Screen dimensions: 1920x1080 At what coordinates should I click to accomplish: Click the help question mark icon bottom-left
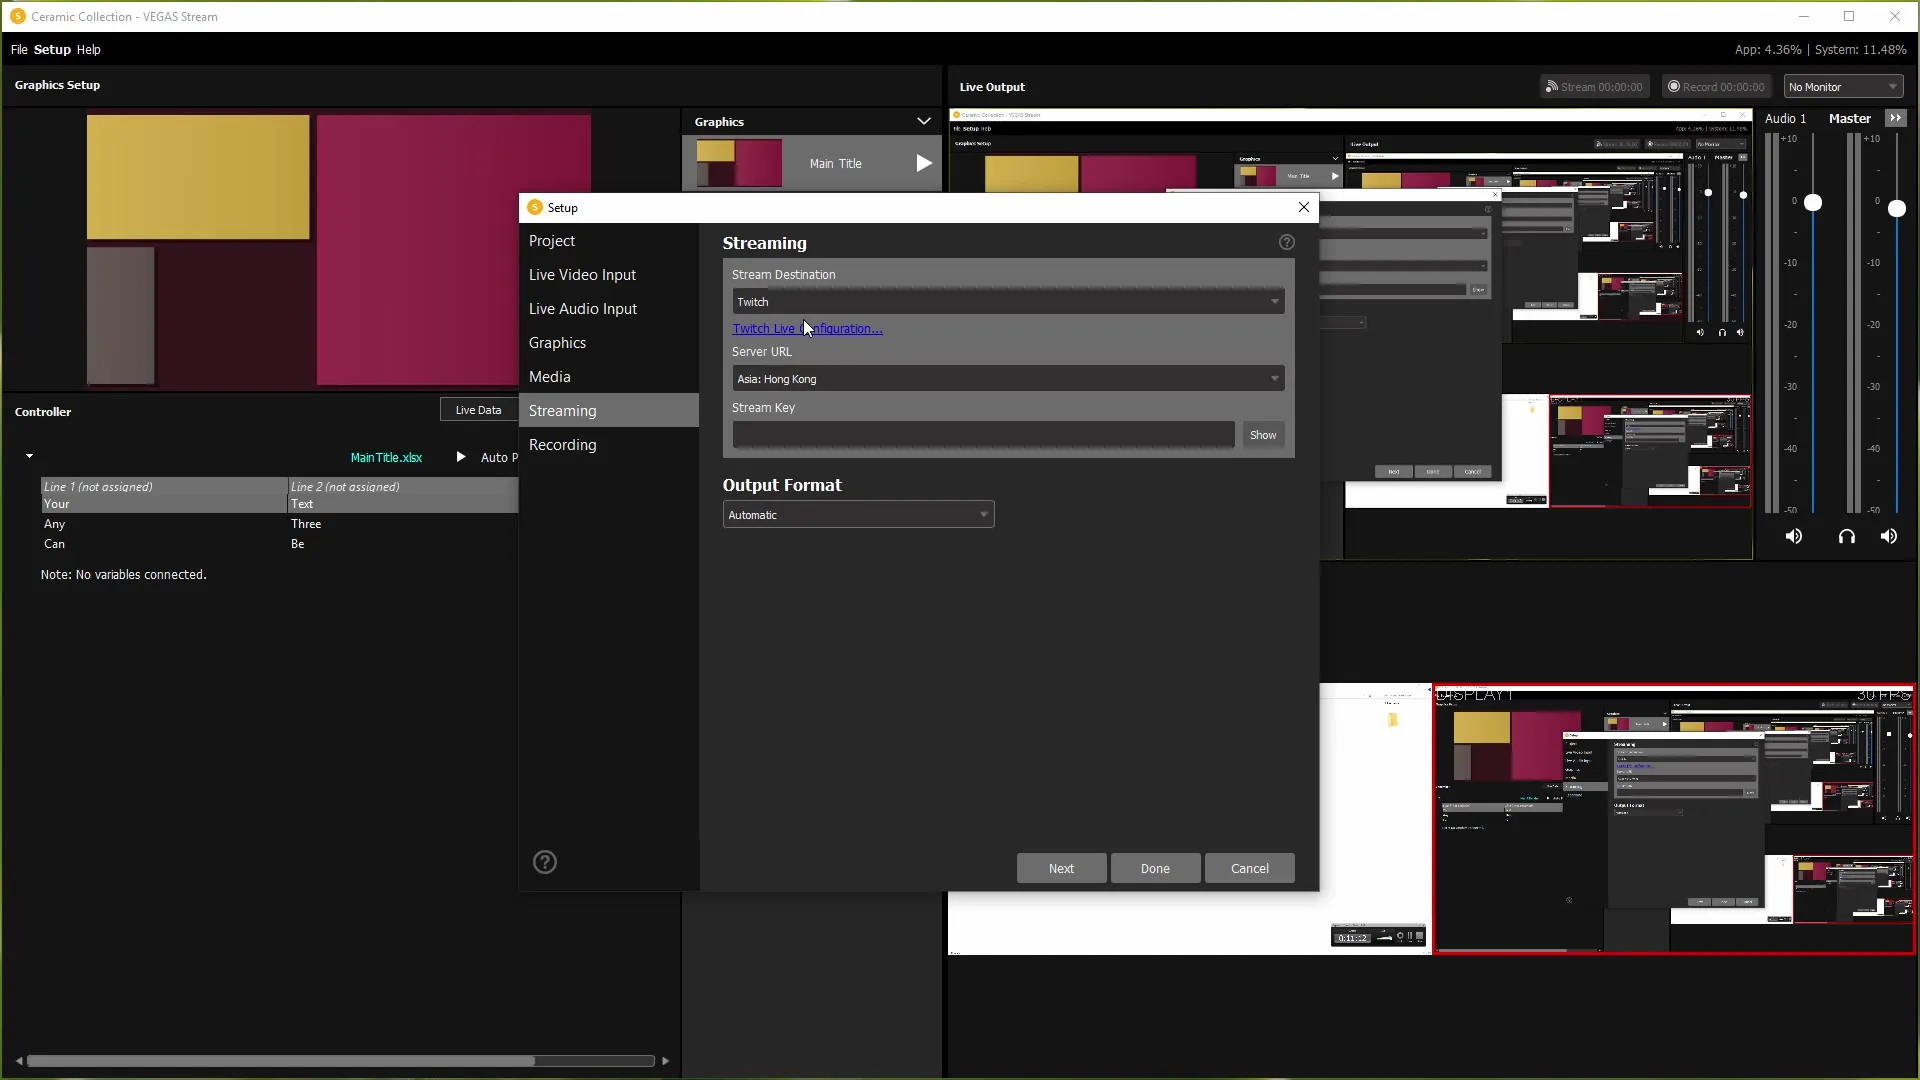point(545,862)
